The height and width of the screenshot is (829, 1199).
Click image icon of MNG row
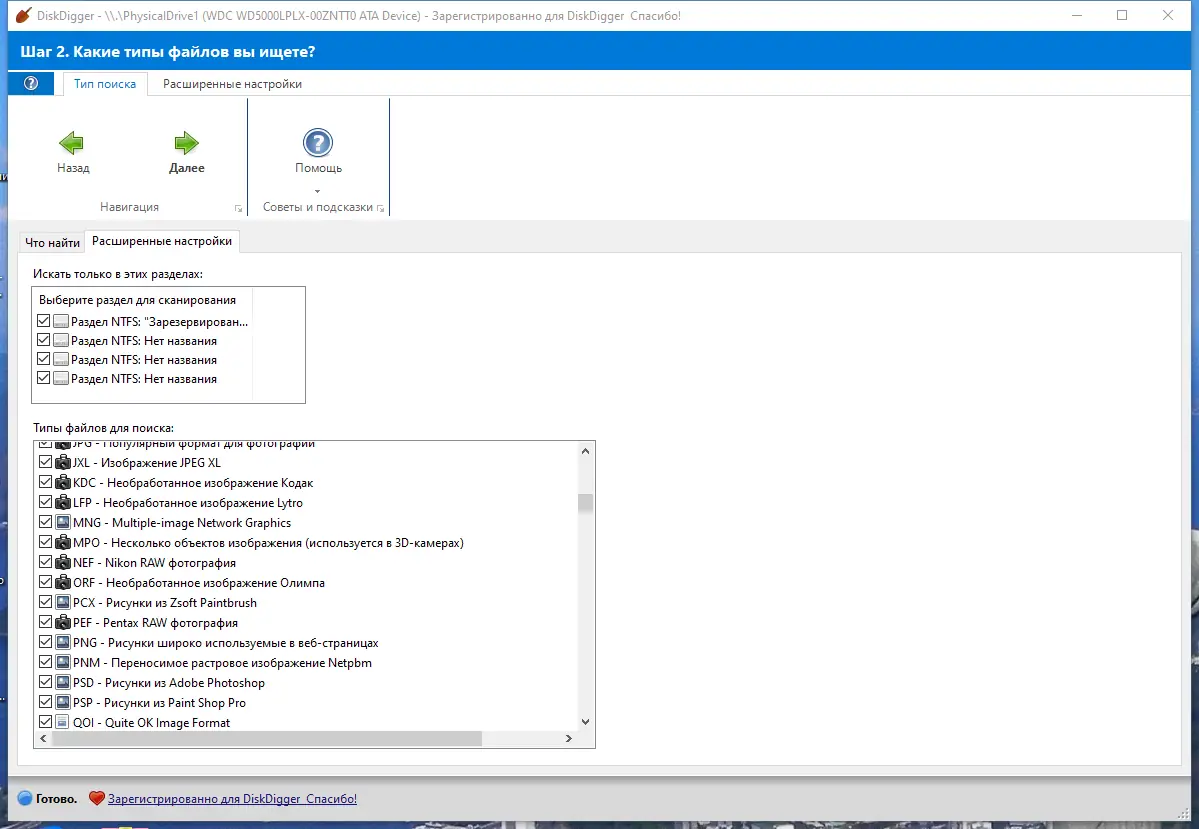coord(63,522)
